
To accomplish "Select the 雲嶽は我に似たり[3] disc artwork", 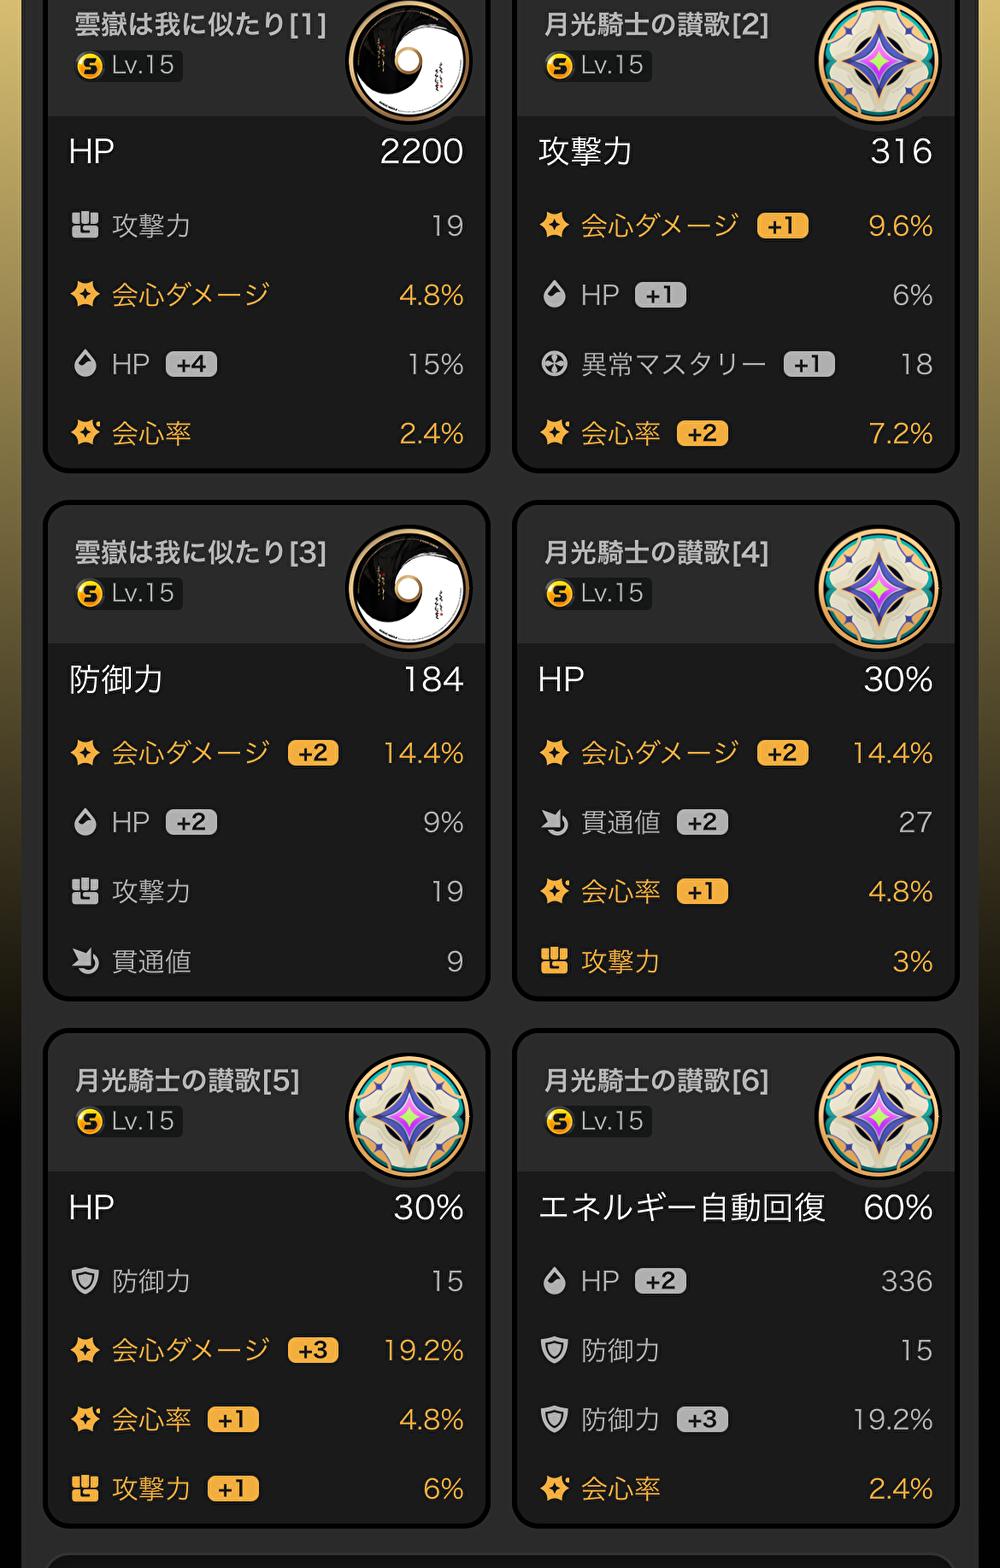I will [x=408, y=589].
